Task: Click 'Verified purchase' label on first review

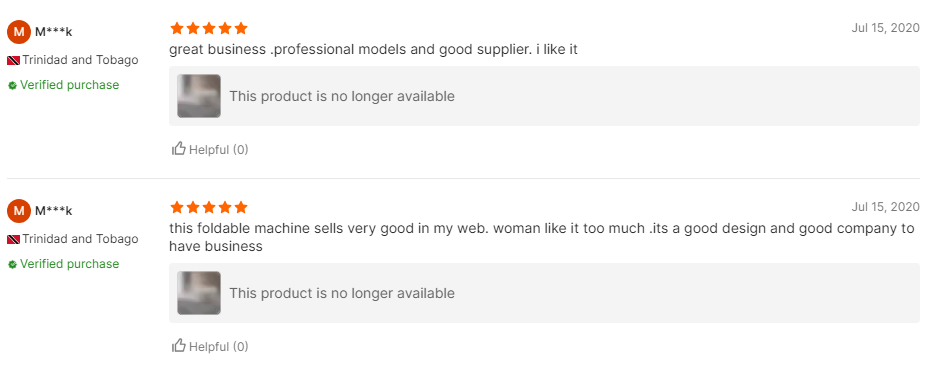Action: coord(69,85)
